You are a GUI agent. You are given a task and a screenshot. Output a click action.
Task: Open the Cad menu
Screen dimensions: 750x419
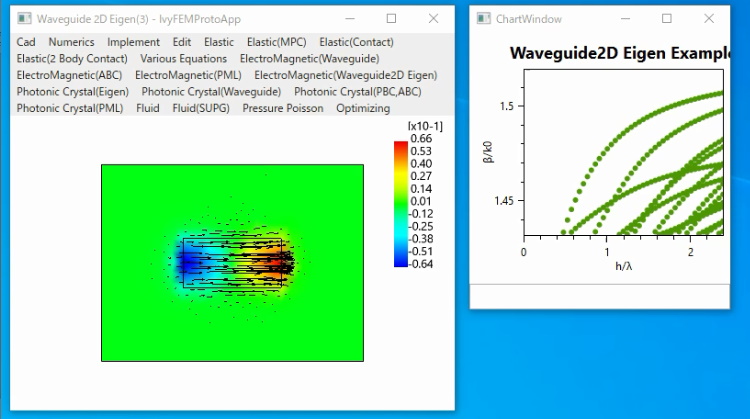(x=26, y=42)
